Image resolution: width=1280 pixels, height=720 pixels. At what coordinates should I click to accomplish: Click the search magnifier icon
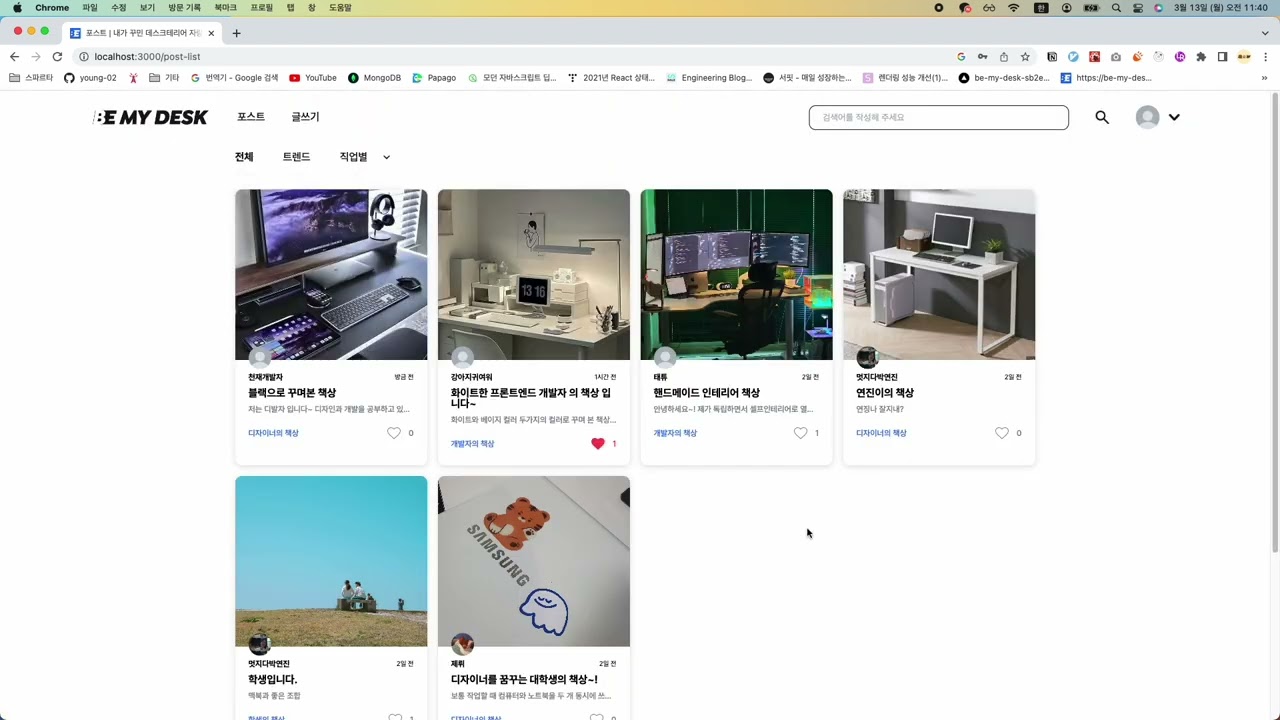(x=1102, y=117)
